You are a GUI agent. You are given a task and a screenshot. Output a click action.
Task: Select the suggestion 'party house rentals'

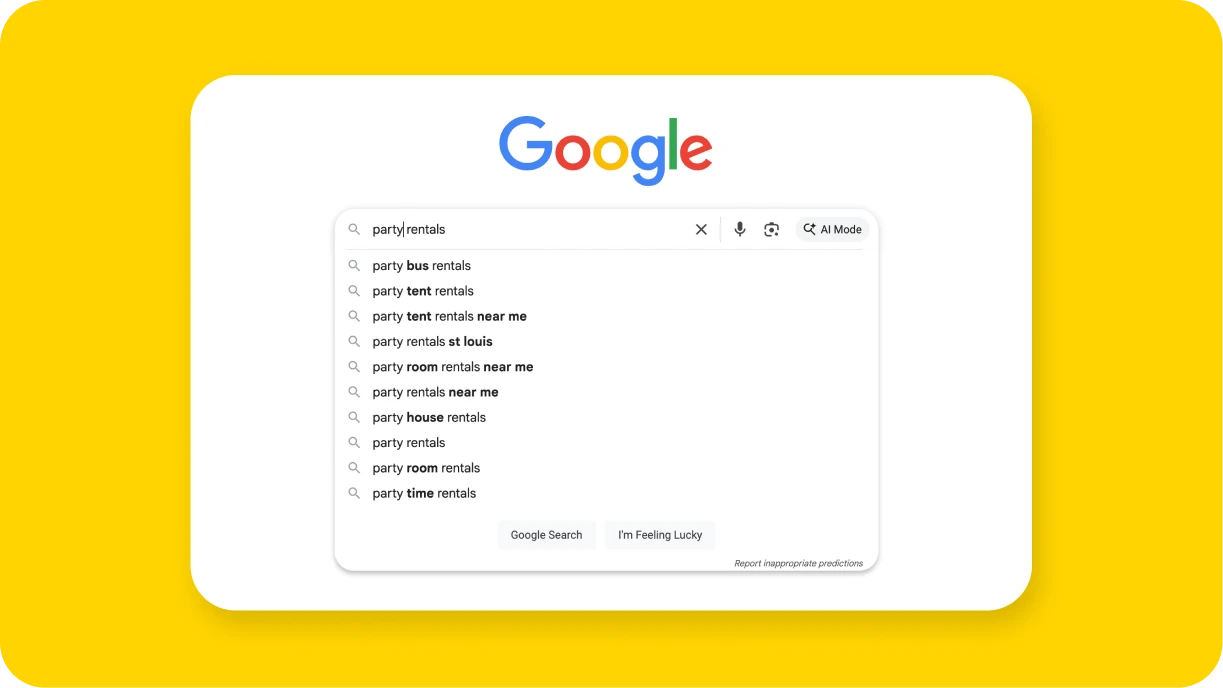(429, 417)
